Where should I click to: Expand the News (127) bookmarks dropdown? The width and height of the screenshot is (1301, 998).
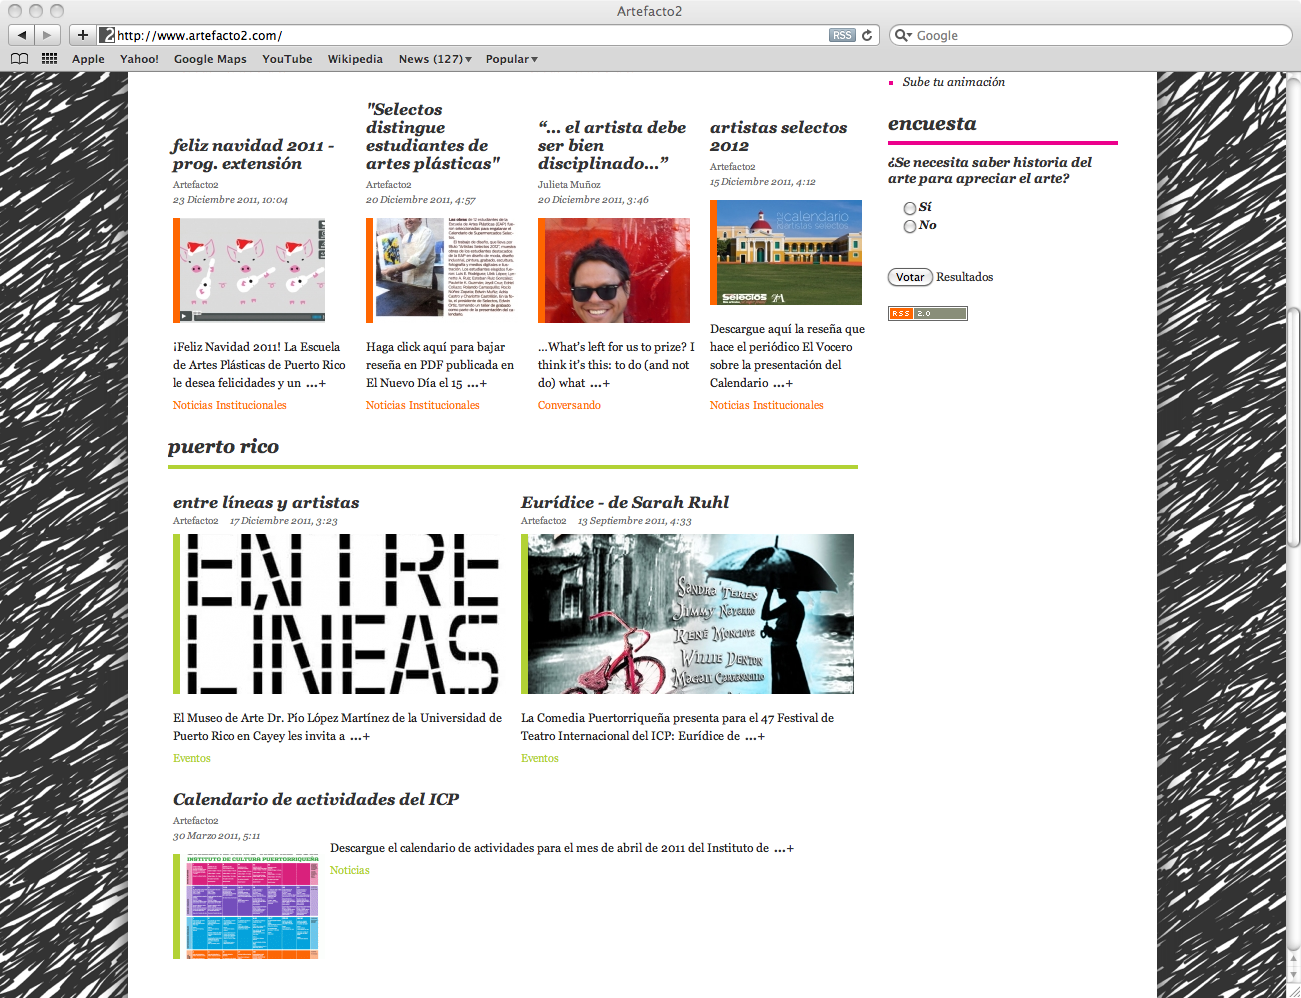[435, 59]
